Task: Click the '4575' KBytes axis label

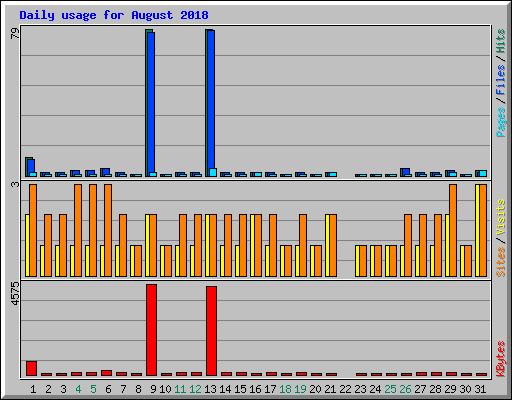Action: click(x=15, y=294)
